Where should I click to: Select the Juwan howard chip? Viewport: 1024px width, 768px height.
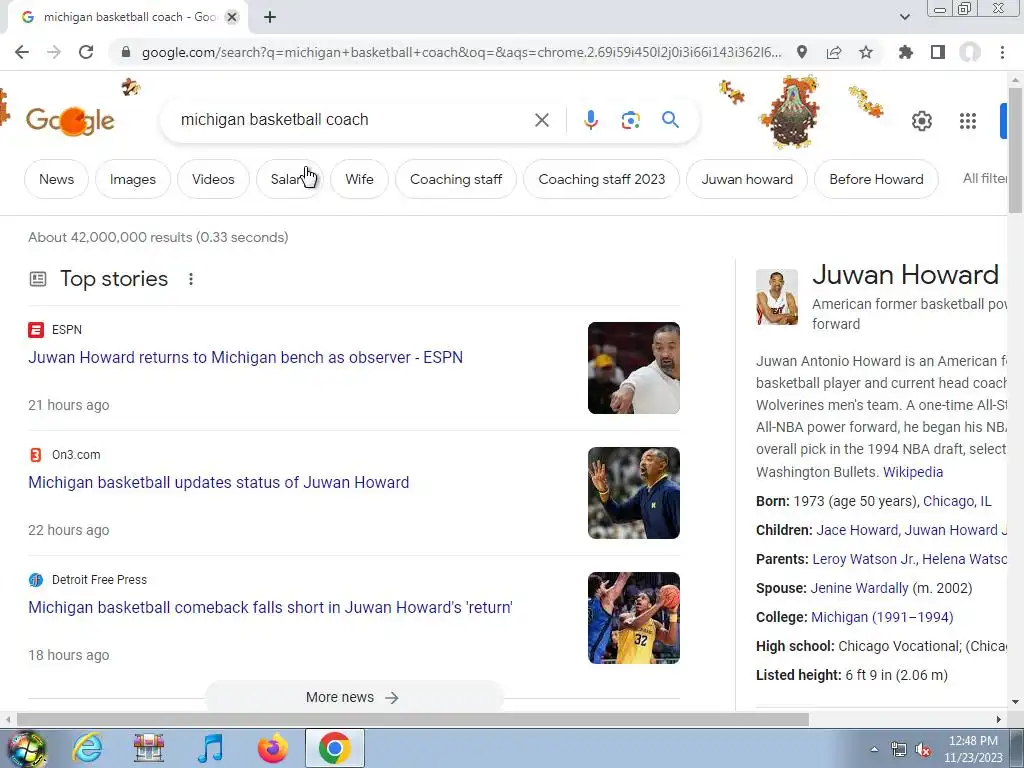(747, 179)
